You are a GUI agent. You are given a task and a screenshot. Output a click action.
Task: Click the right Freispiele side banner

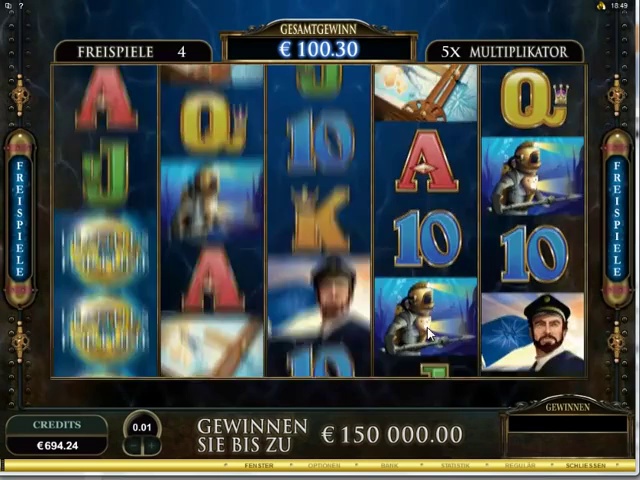pos(617,219)
